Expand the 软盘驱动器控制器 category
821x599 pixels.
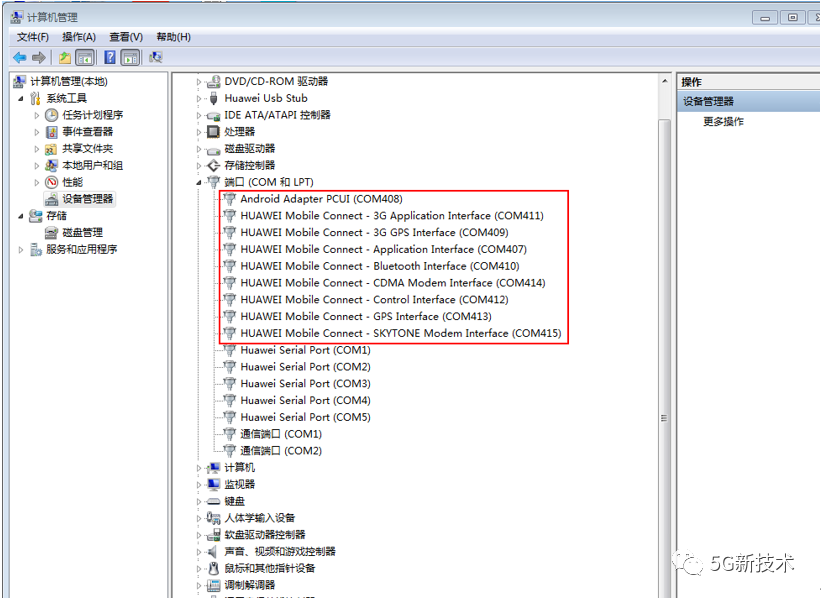point(199,535)
